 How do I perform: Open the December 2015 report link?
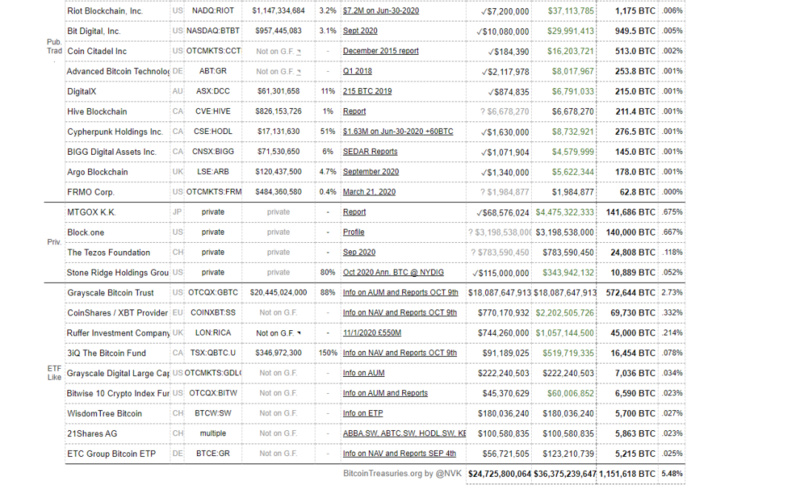coord(381,51)
